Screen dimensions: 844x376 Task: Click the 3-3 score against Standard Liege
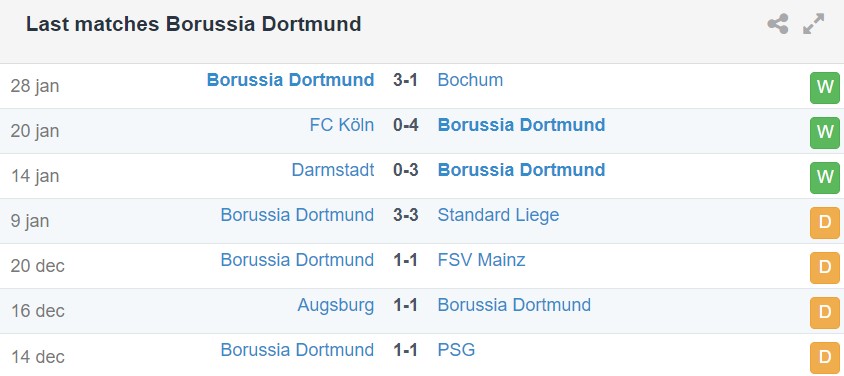tap(405, 215)
